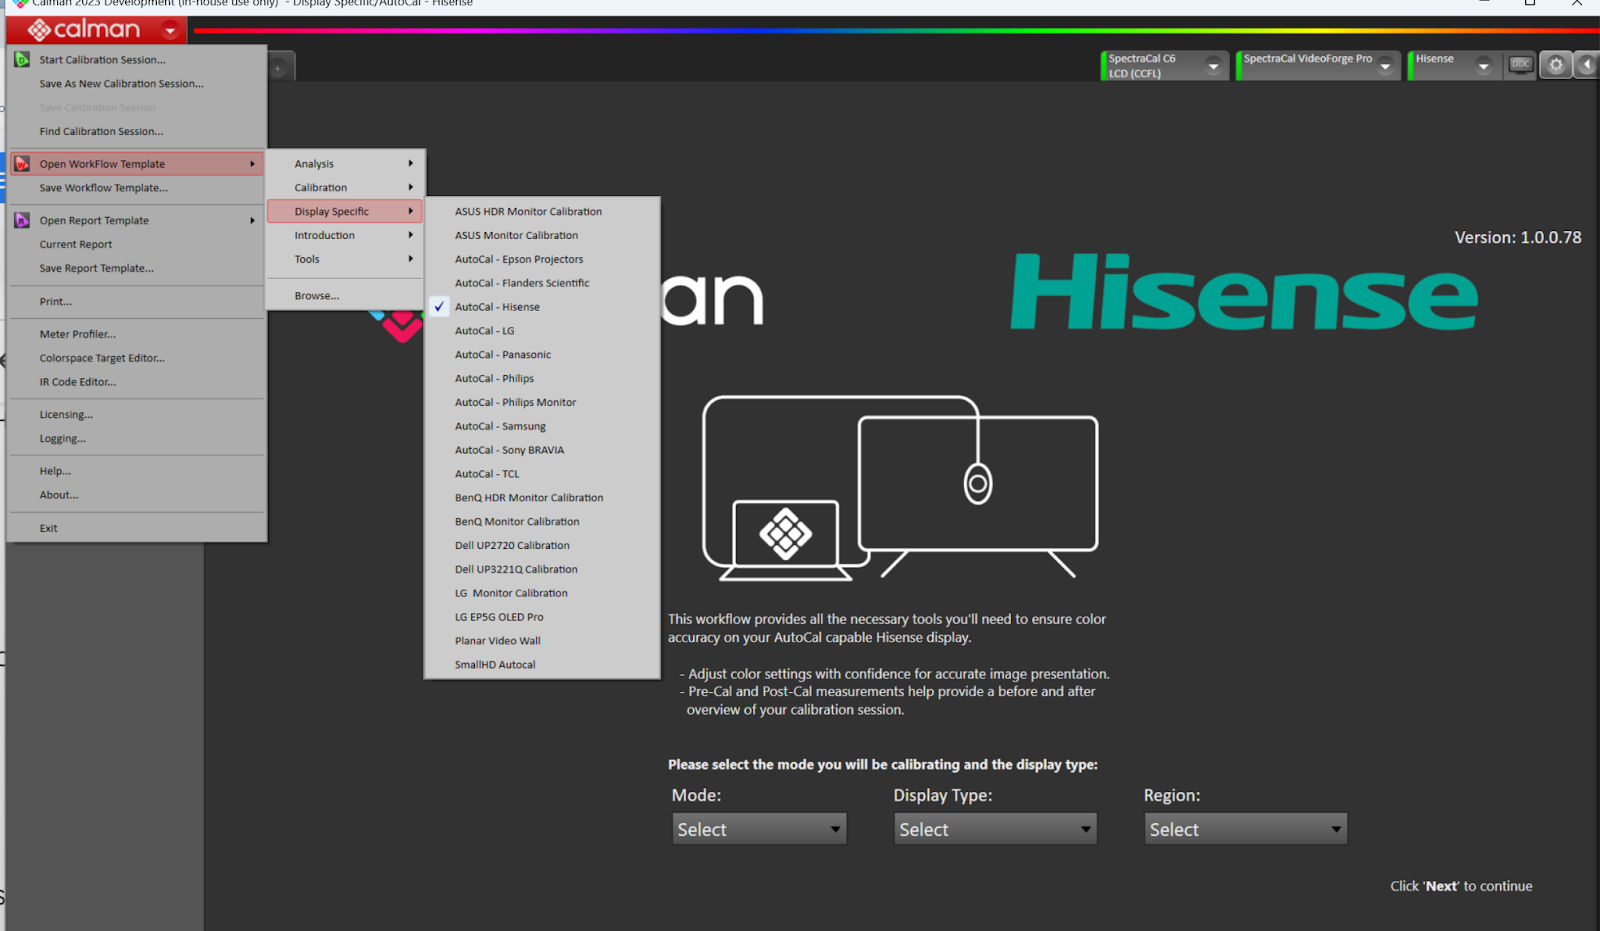Select Planar Video Wall workflow

542,642
